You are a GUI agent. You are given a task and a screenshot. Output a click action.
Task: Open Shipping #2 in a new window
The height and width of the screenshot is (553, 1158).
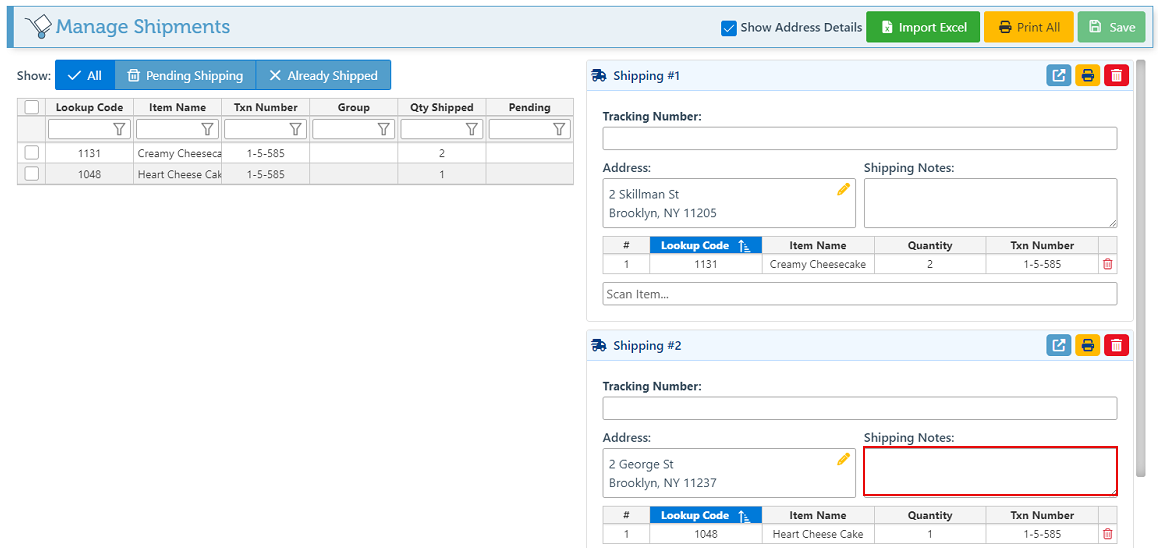coord(1058,346)
